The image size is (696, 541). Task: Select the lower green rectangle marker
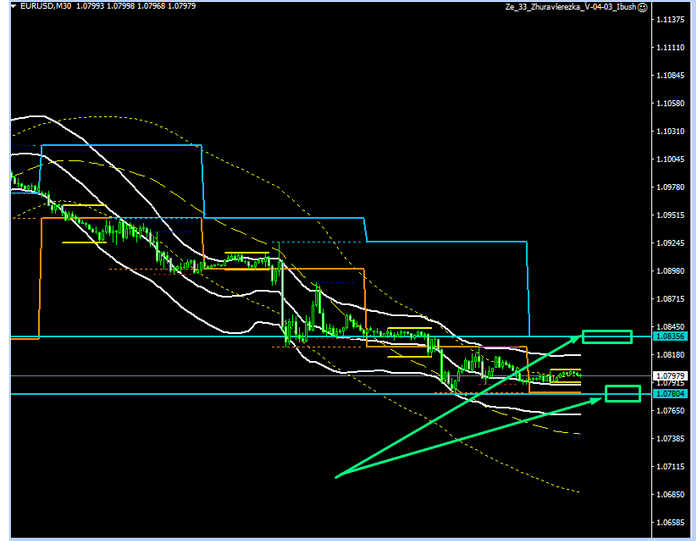(x=622, y=394)
